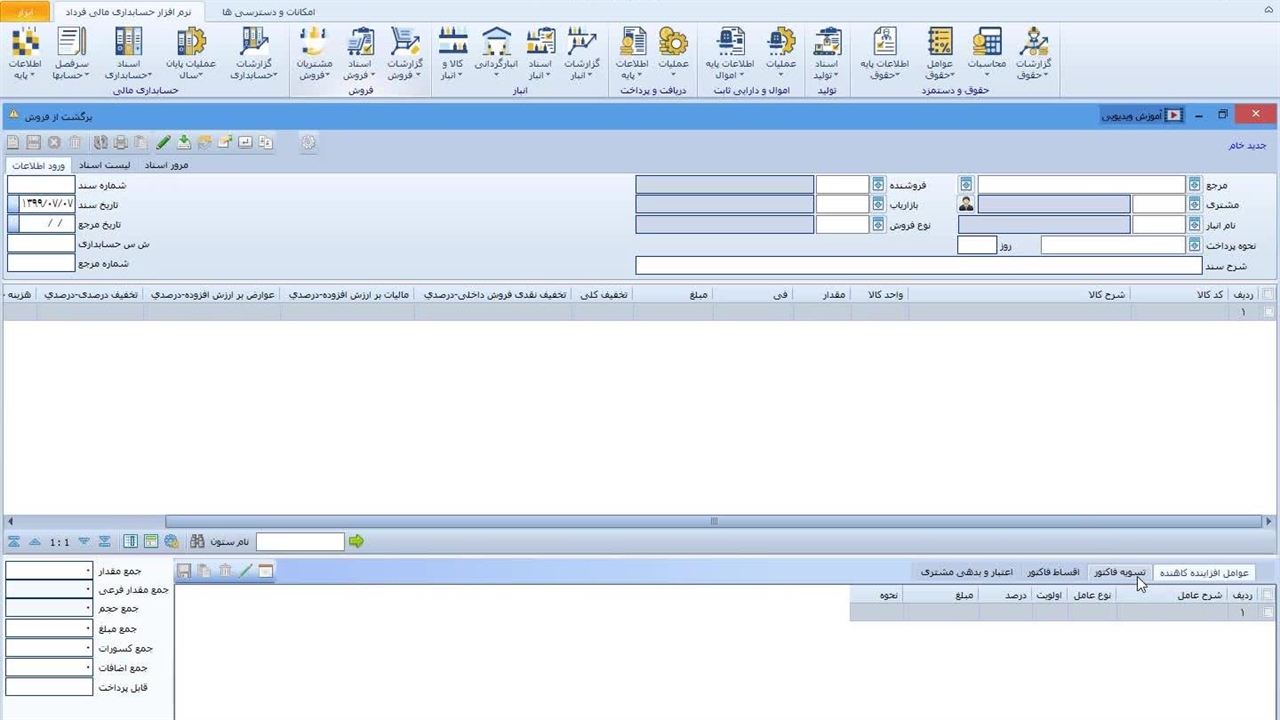Check the first row checkbox in items grid
1280x720 pixels.
pos(1269,312)
